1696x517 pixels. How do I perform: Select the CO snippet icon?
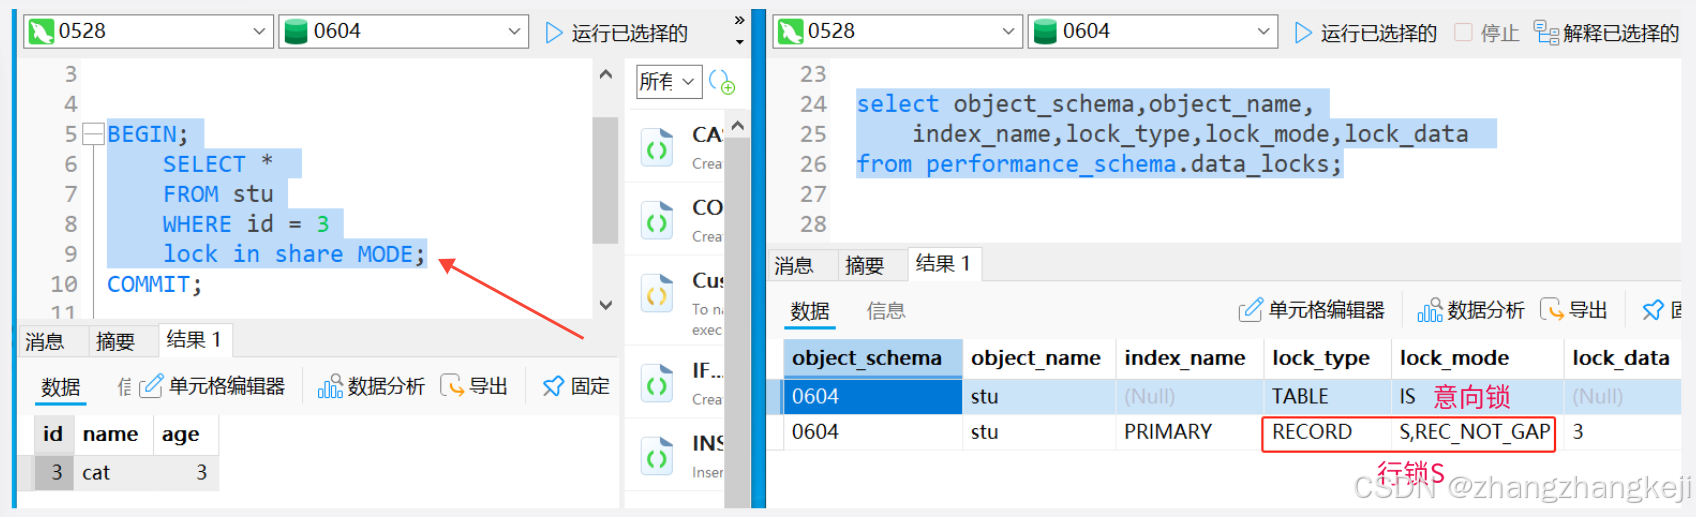657,219
